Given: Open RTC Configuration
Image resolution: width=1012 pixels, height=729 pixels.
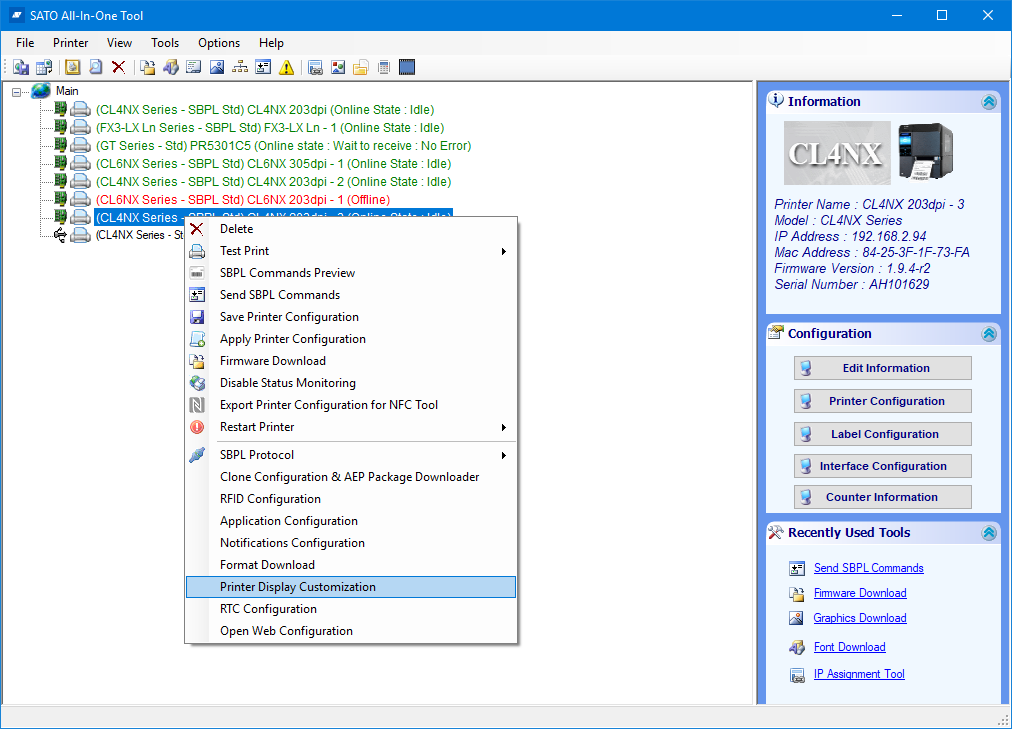Looking at the screenshot, I should tap(351, 609).
